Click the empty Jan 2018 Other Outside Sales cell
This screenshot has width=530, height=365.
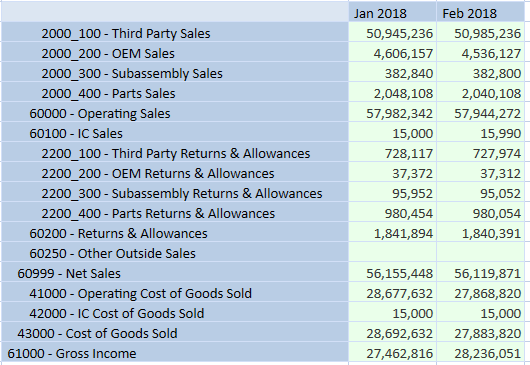click(x=392, y=253)
